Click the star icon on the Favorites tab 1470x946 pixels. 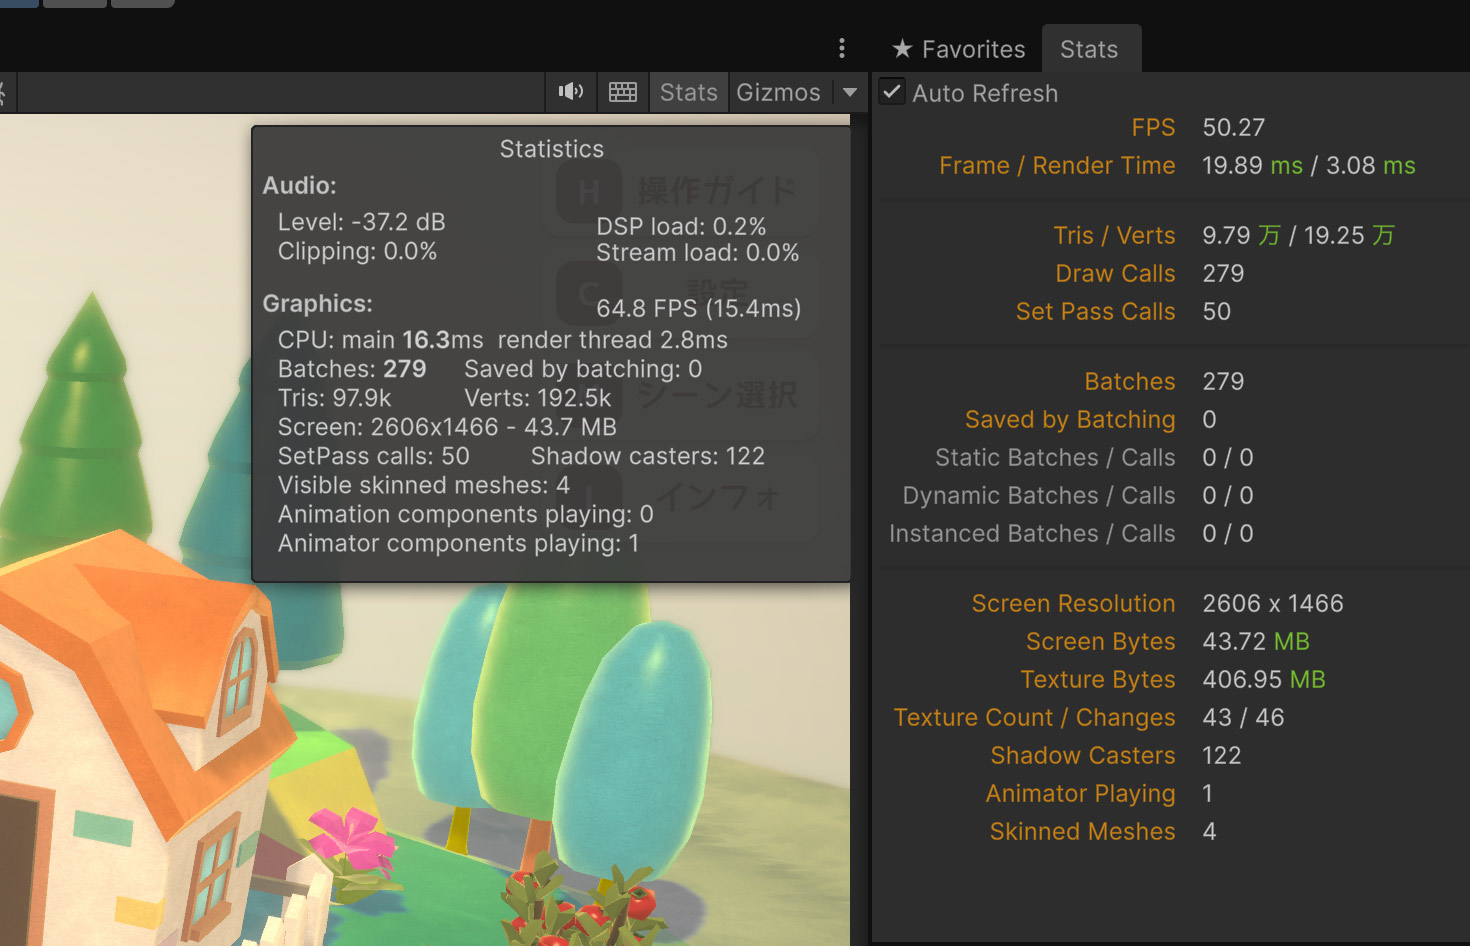(x=902, y=49)
